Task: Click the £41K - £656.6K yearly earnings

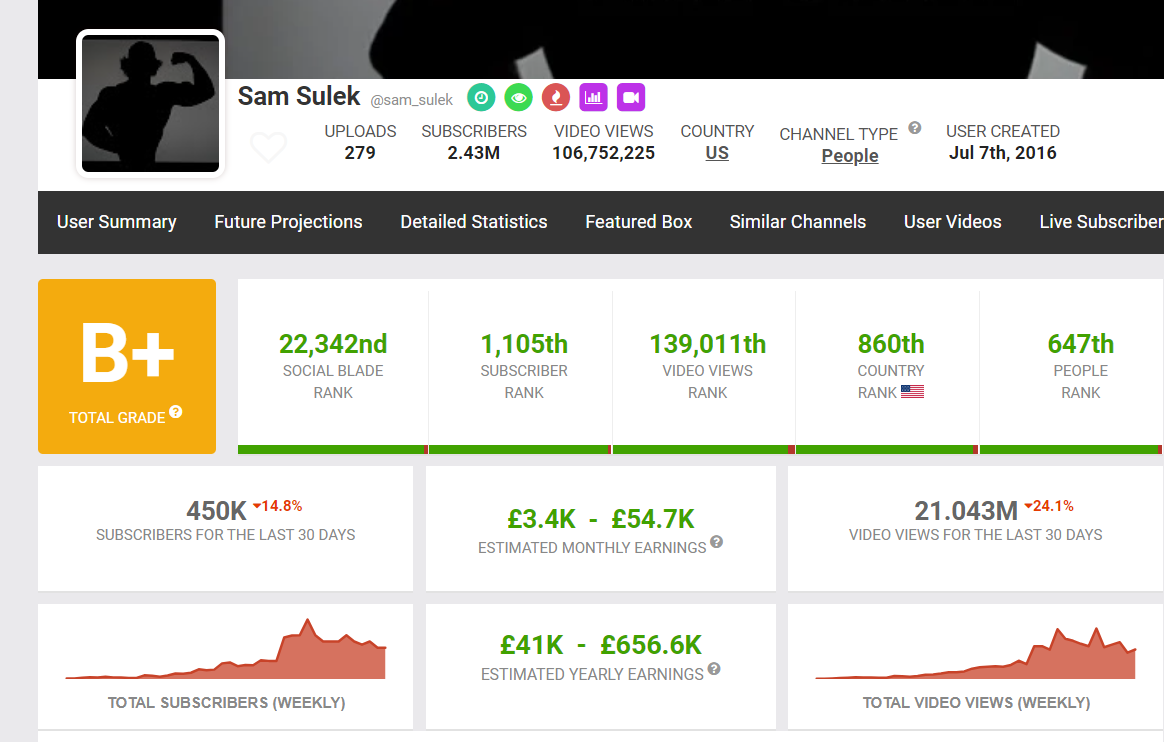Action: click(601, 645)
